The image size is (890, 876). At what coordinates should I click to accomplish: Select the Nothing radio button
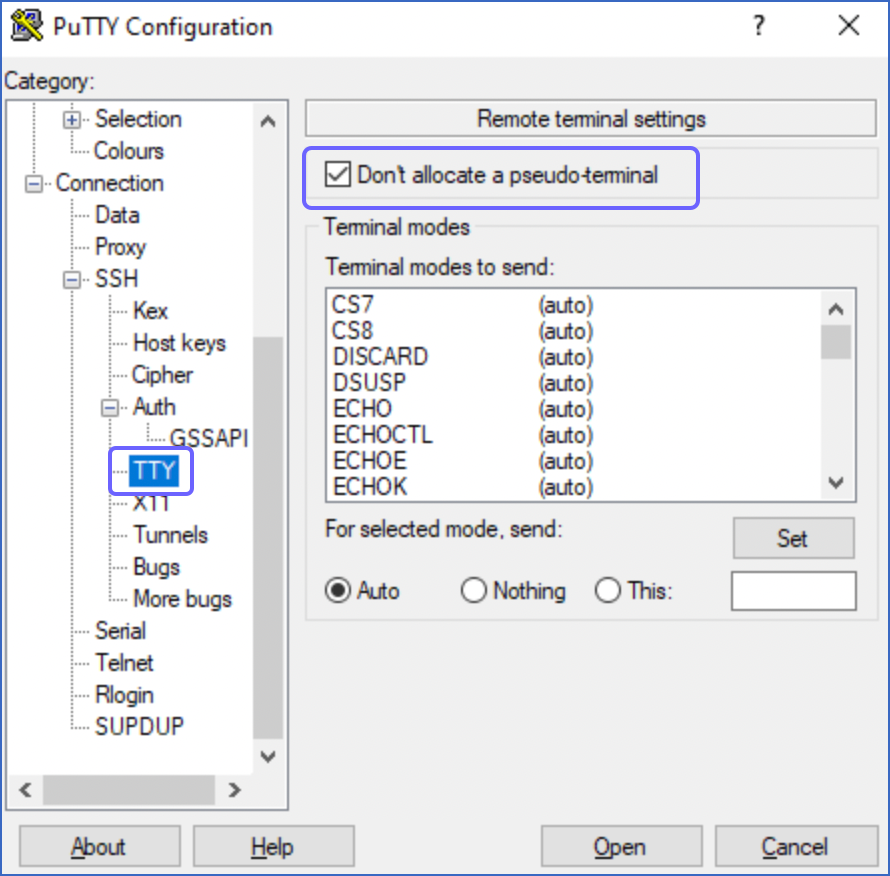[474, 591]
